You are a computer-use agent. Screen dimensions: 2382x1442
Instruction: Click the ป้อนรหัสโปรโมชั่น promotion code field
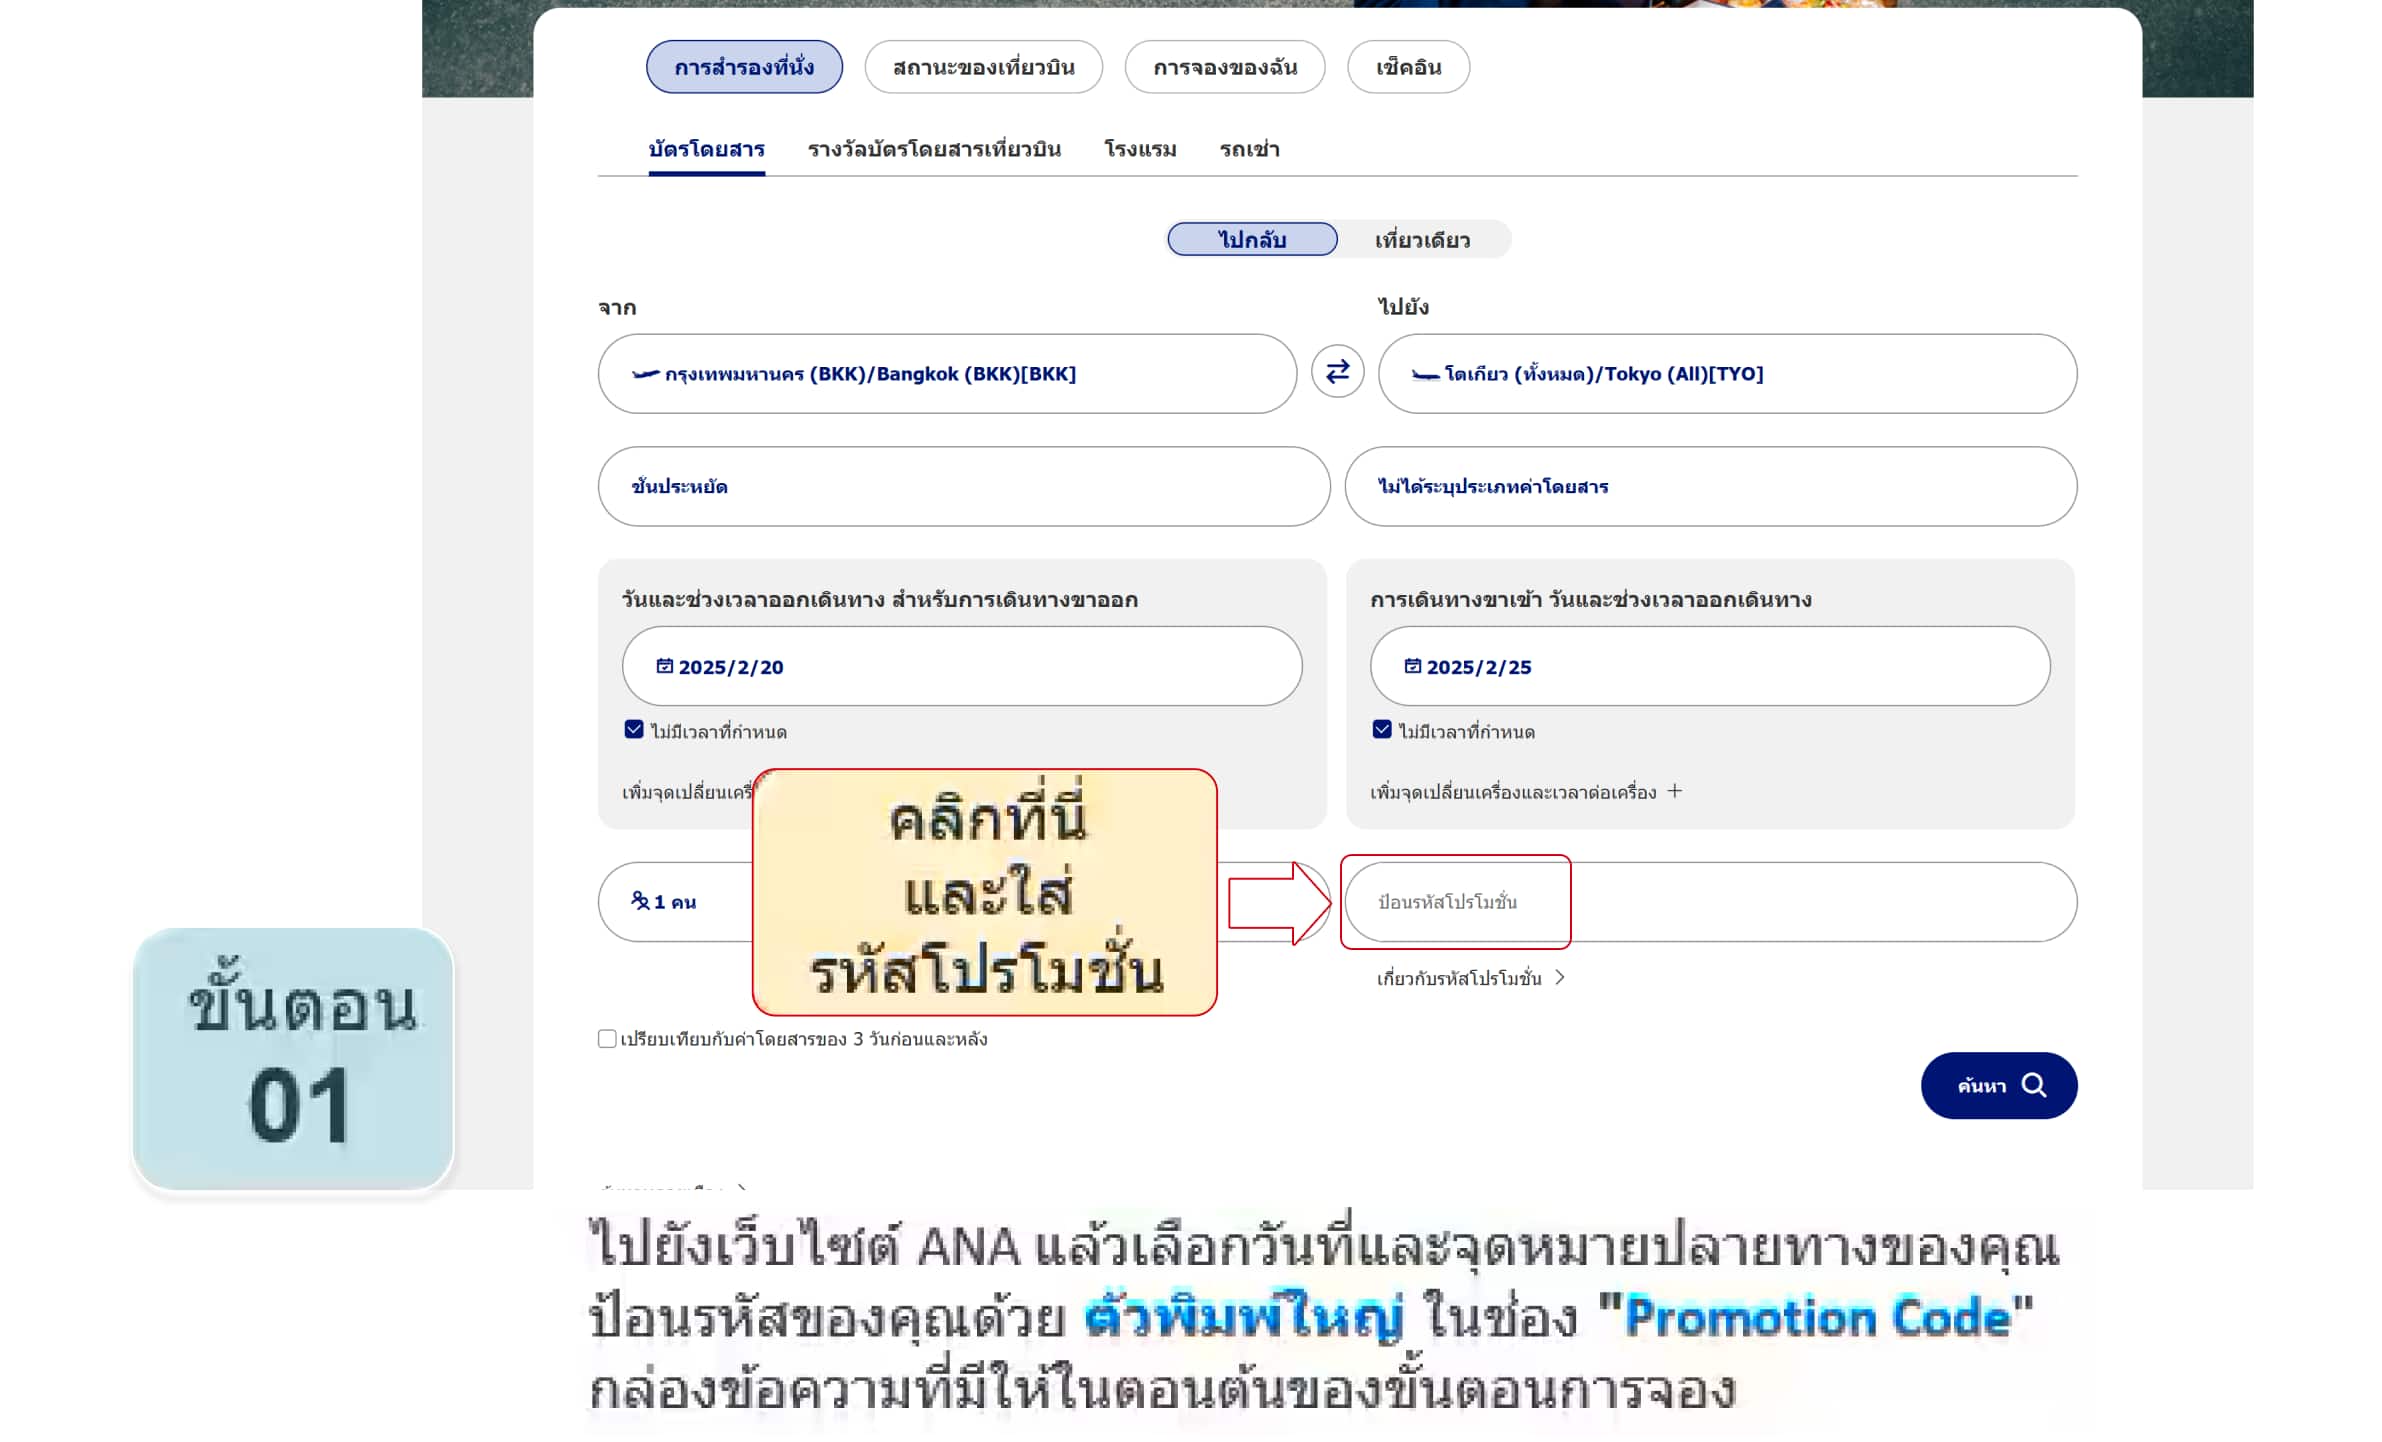1710,902
